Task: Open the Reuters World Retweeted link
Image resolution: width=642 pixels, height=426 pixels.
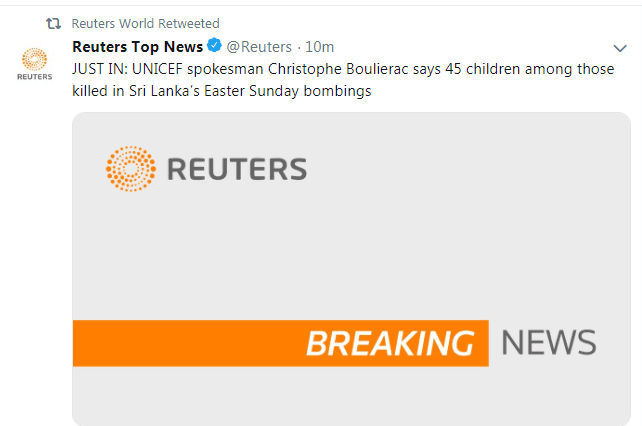Action: 145,24
